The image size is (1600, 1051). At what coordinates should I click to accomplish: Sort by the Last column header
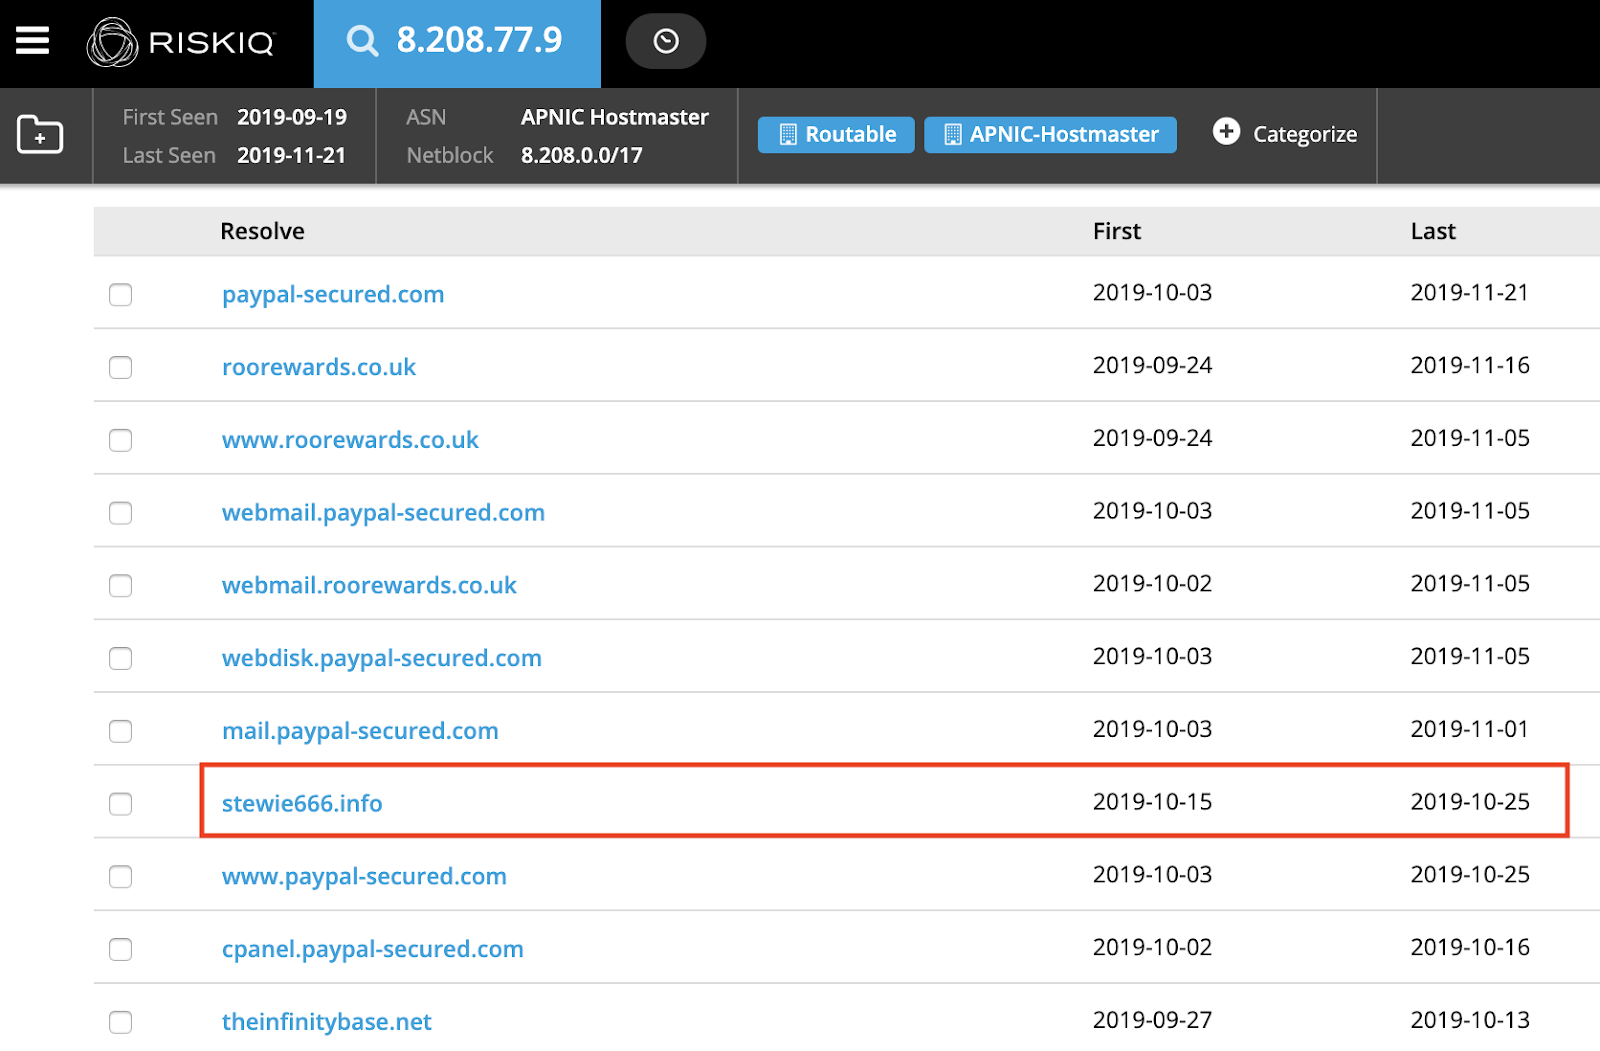pos(1433,231)
